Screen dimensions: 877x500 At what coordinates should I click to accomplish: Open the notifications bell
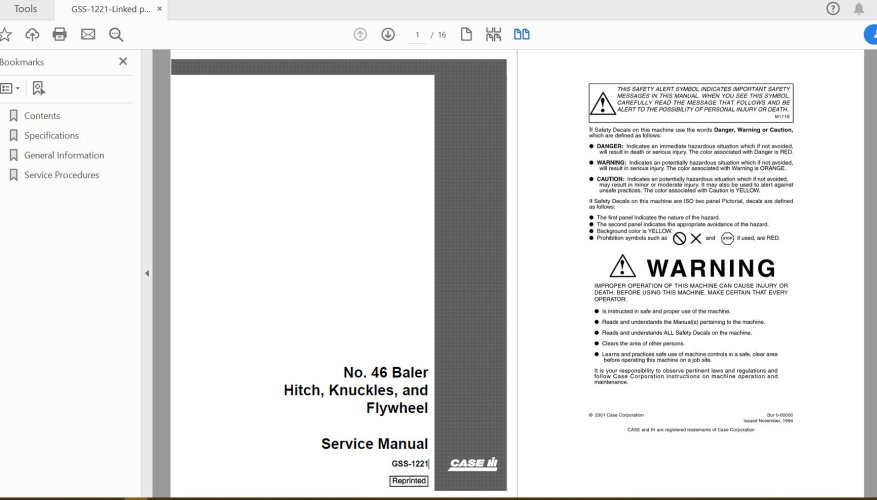pyautogui.click(x=859, y=9)
